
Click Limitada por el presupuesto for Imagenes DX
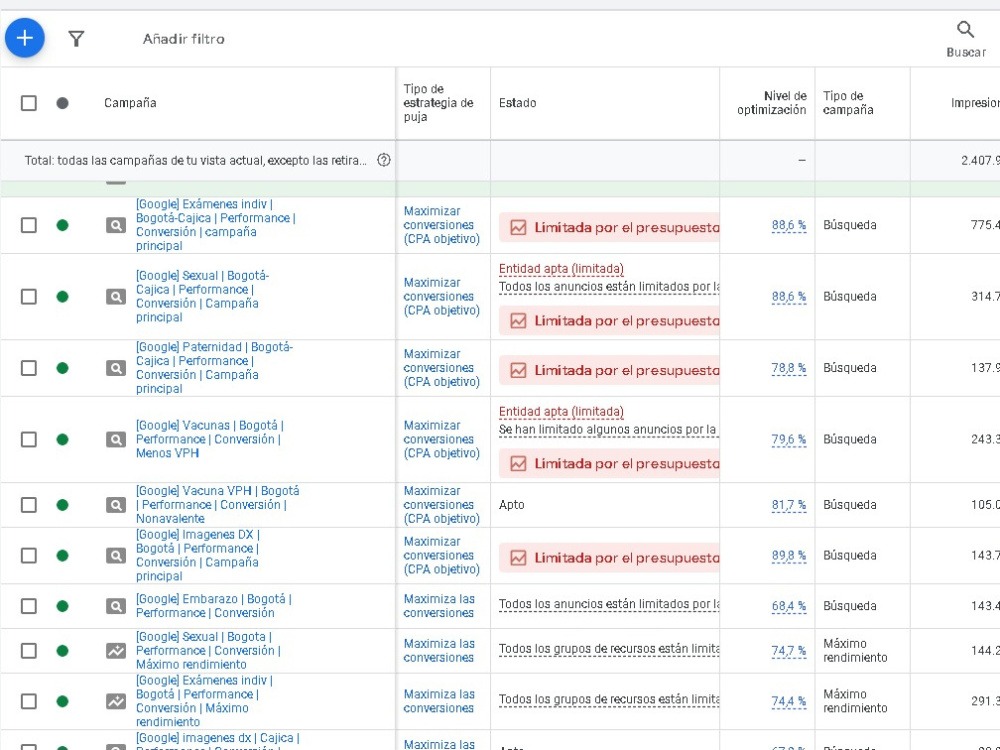609,558
